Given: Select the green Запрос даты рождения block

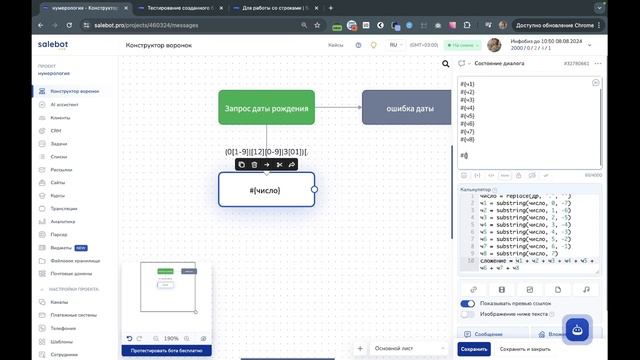Looking at the screenshot, I should click(267, 107).
